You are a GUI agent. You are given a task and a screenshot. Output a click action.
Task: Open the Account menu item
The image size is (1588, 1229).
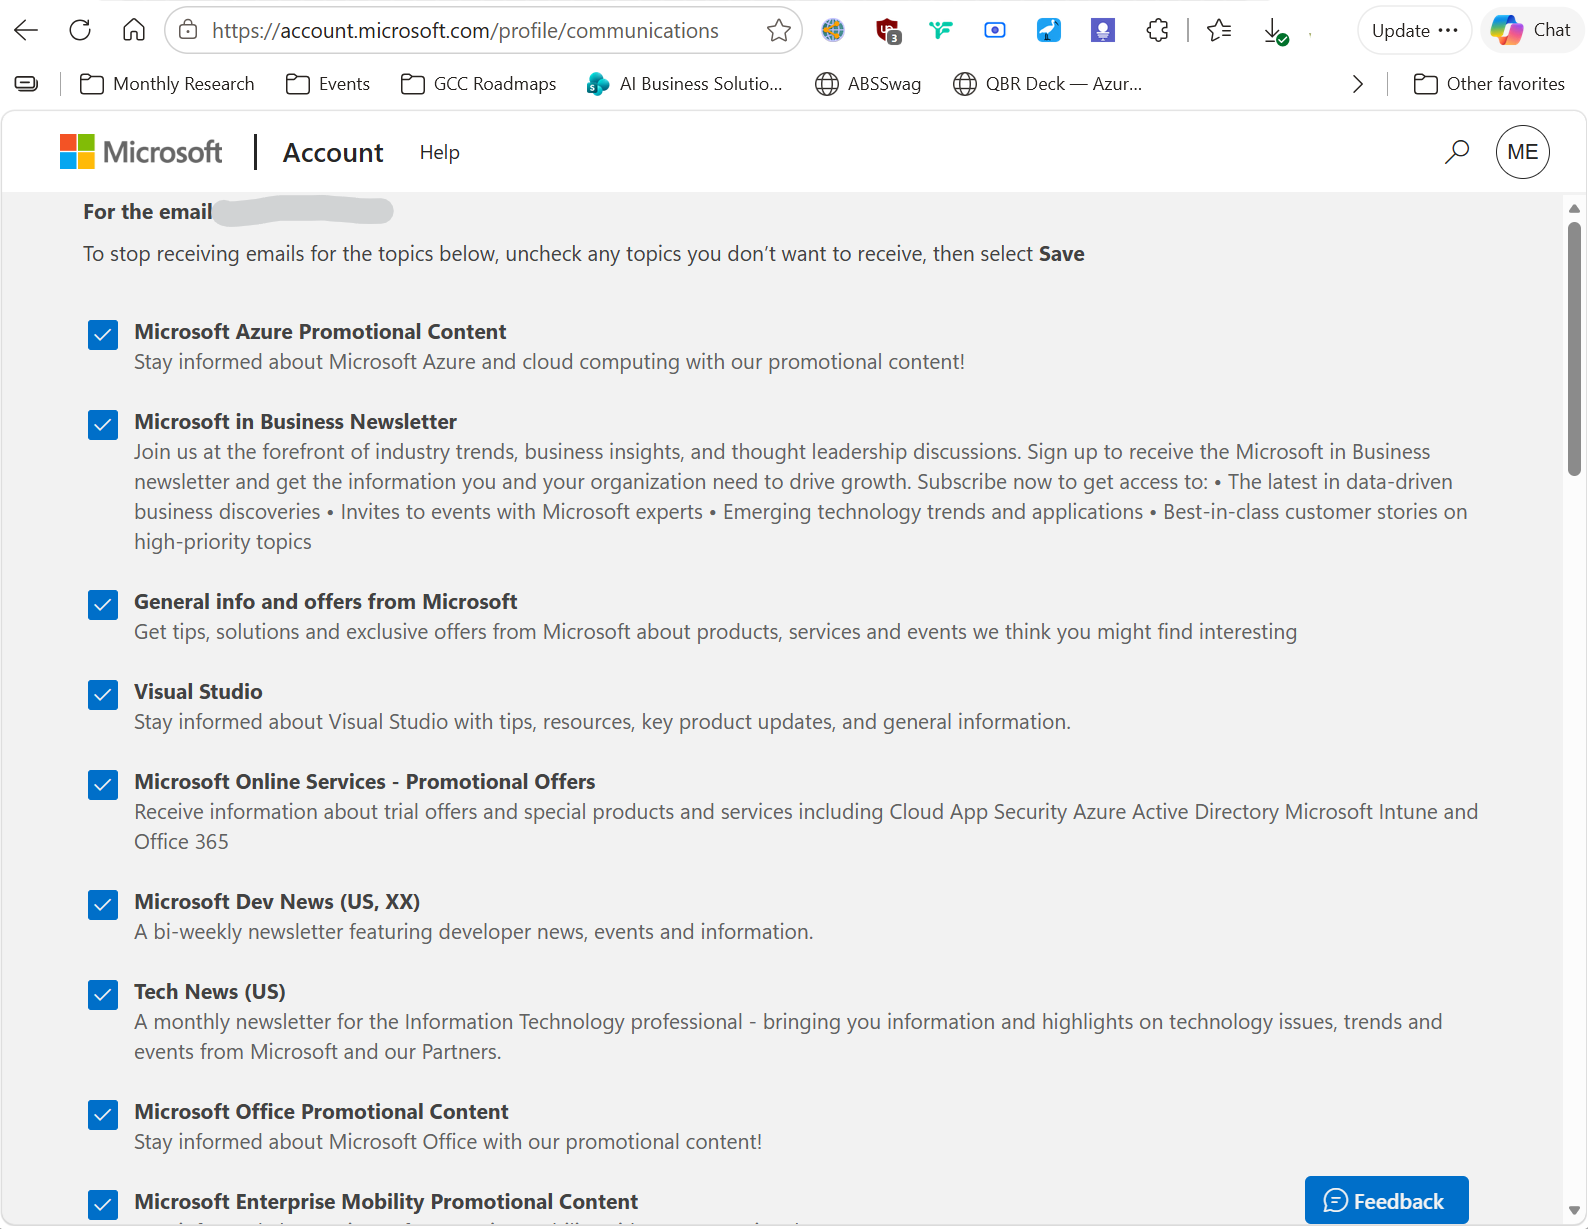333,152
